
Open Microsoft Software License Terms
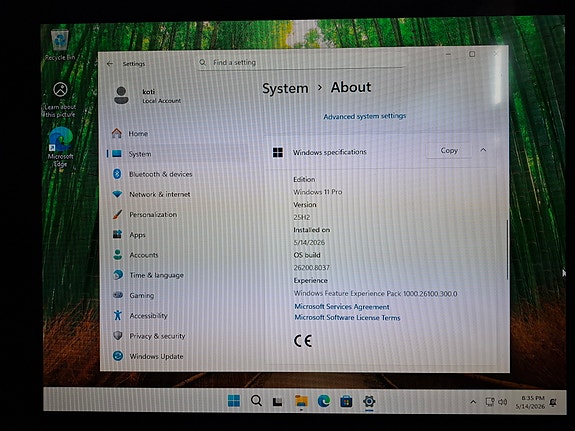347,318
